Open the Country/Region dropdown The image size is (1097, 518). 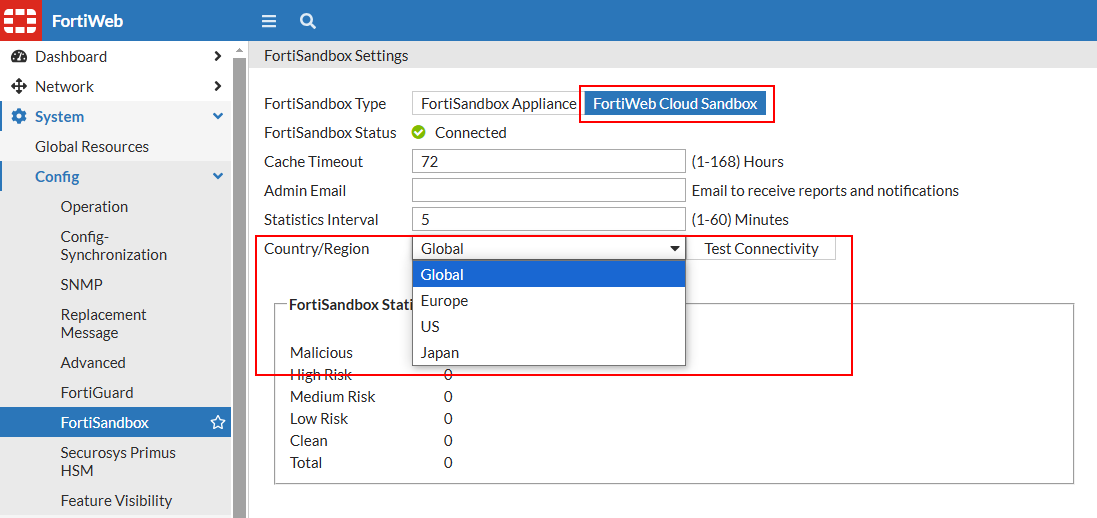pyautogui.click(x=548, y=249)
